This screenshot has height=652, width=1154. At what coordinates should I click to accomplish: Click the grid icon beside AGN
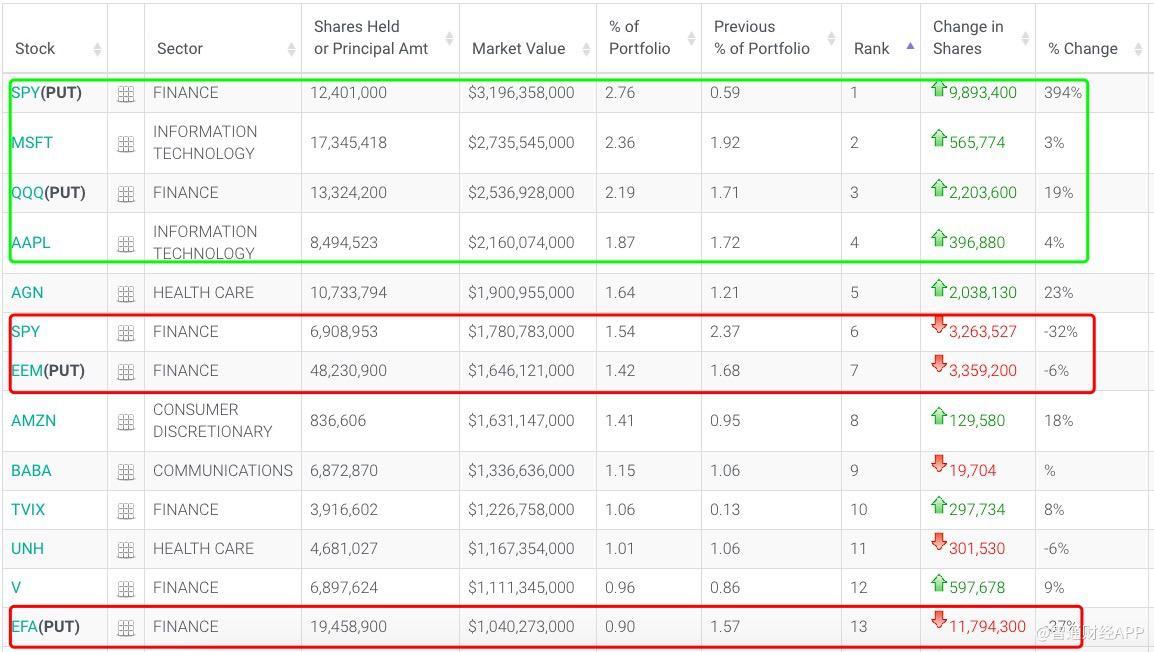point(126,294)
